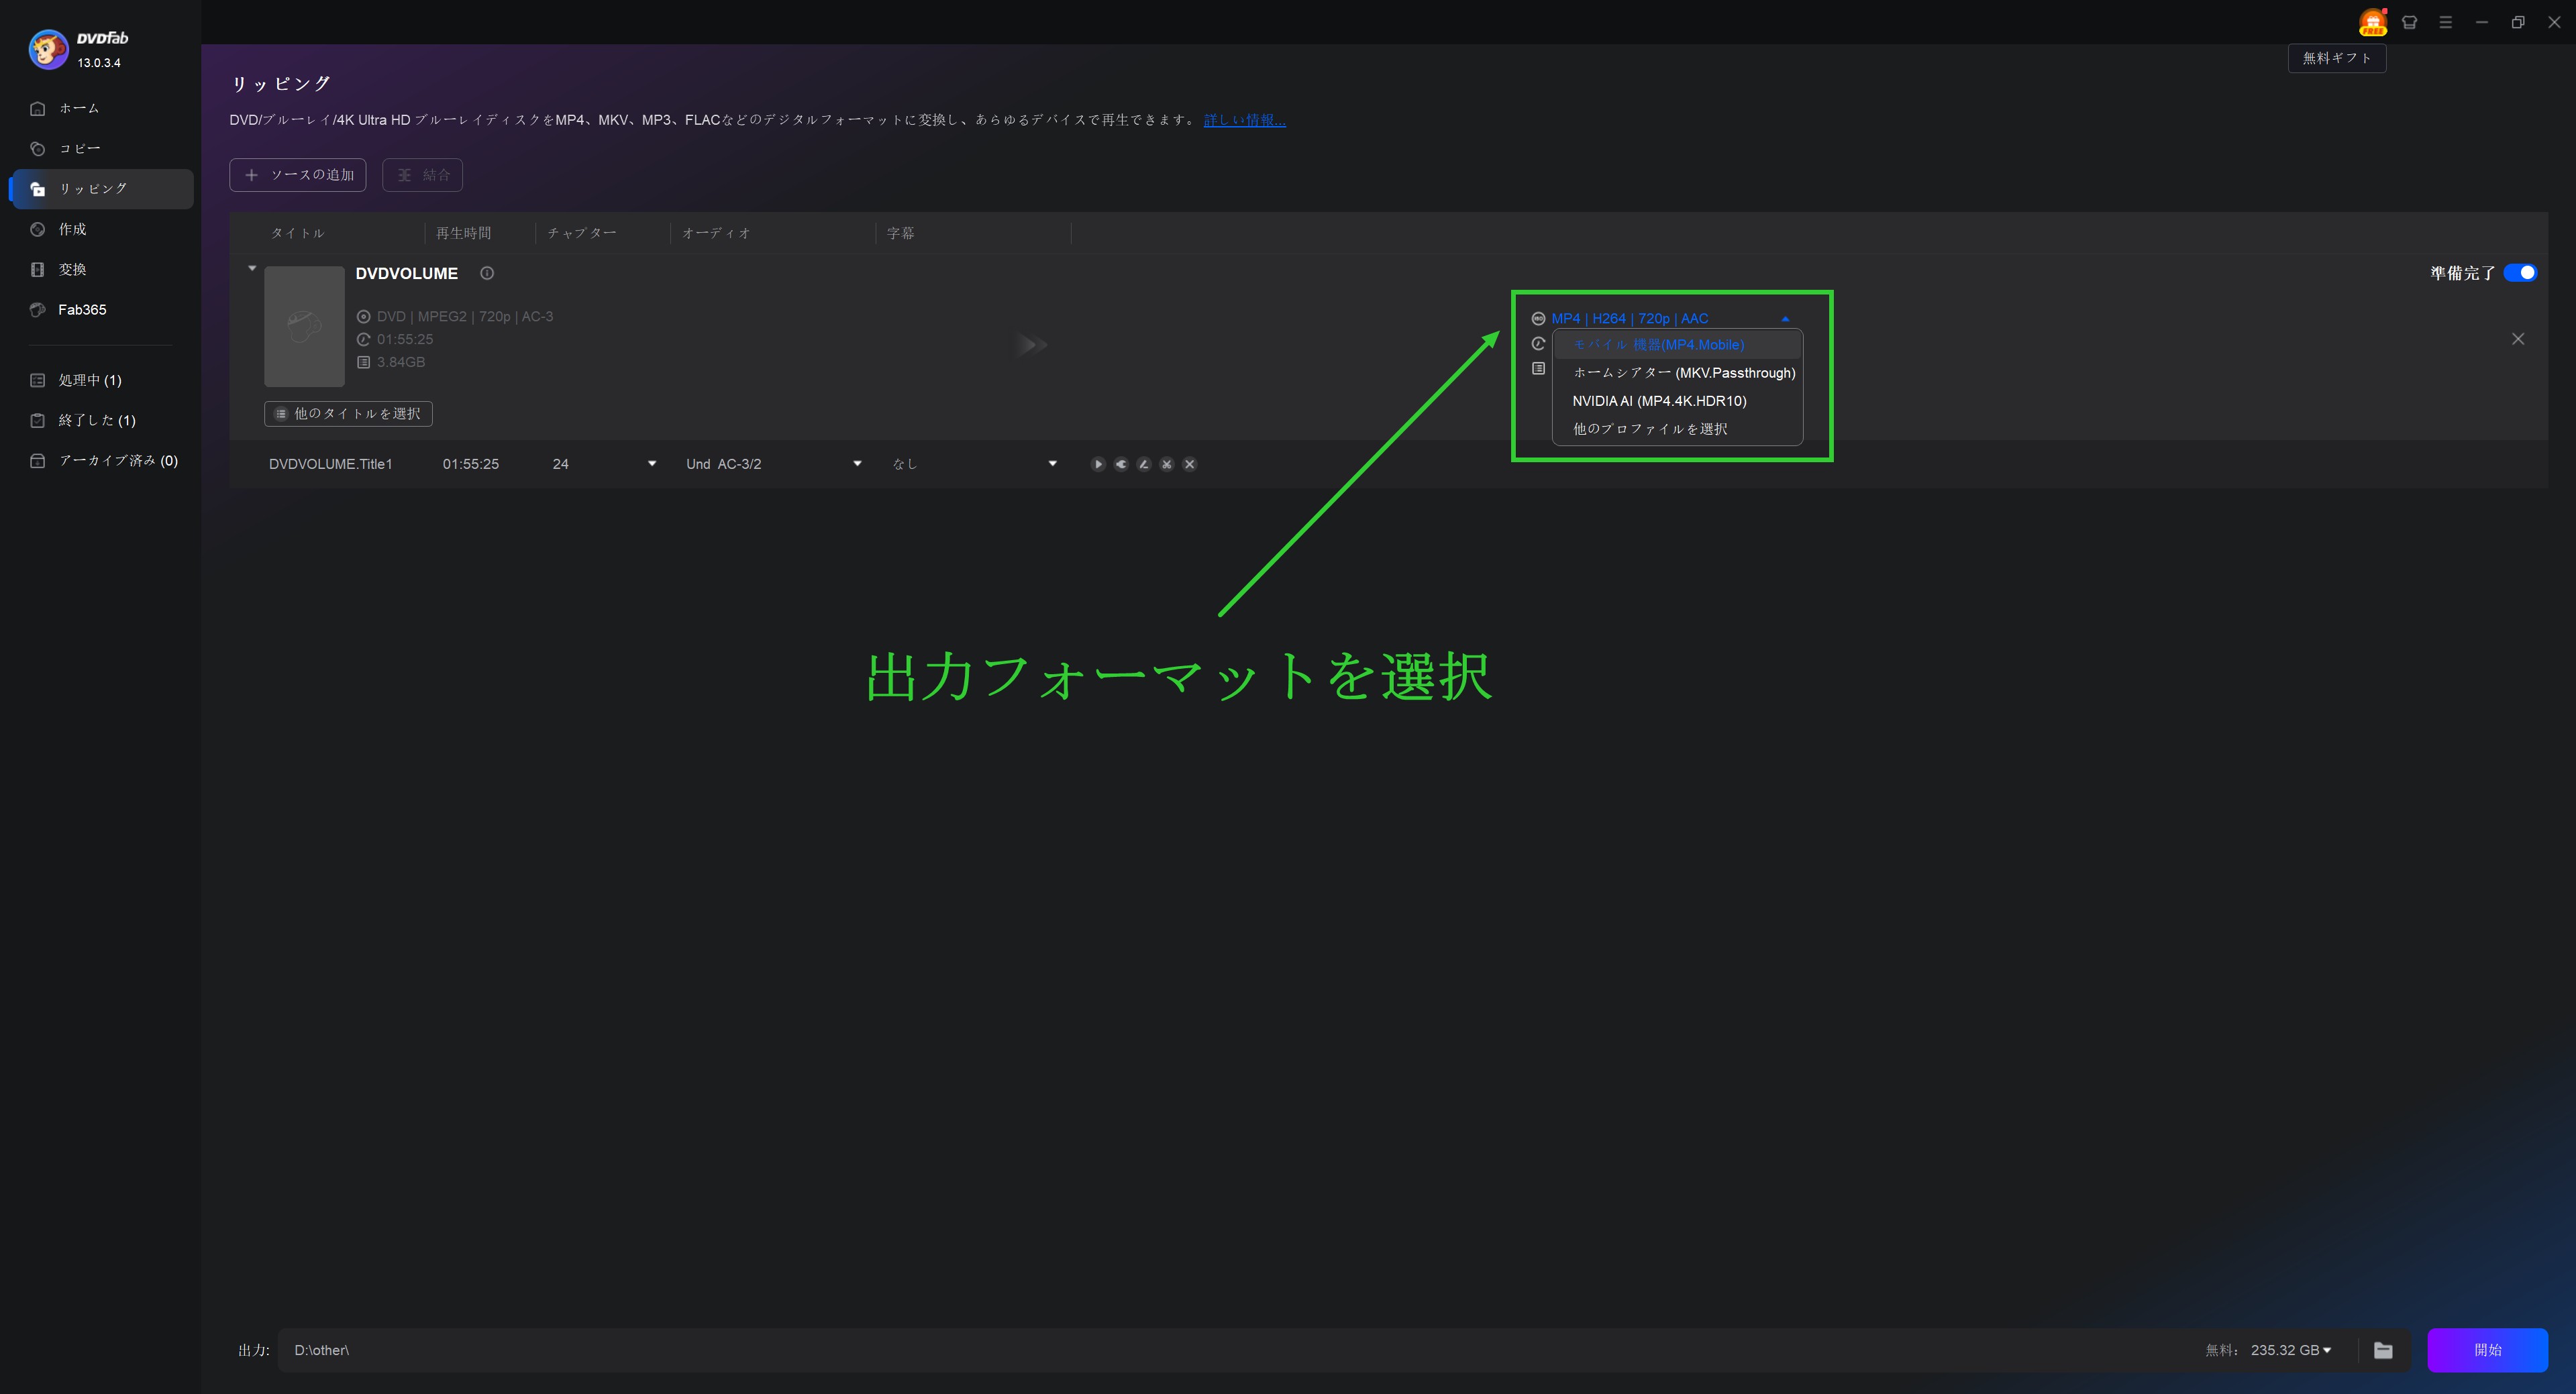Click DVD | MPEG2 | 720p | AC-3 source info
This screenshot has width=2576, height=1394.
point(465,317)
